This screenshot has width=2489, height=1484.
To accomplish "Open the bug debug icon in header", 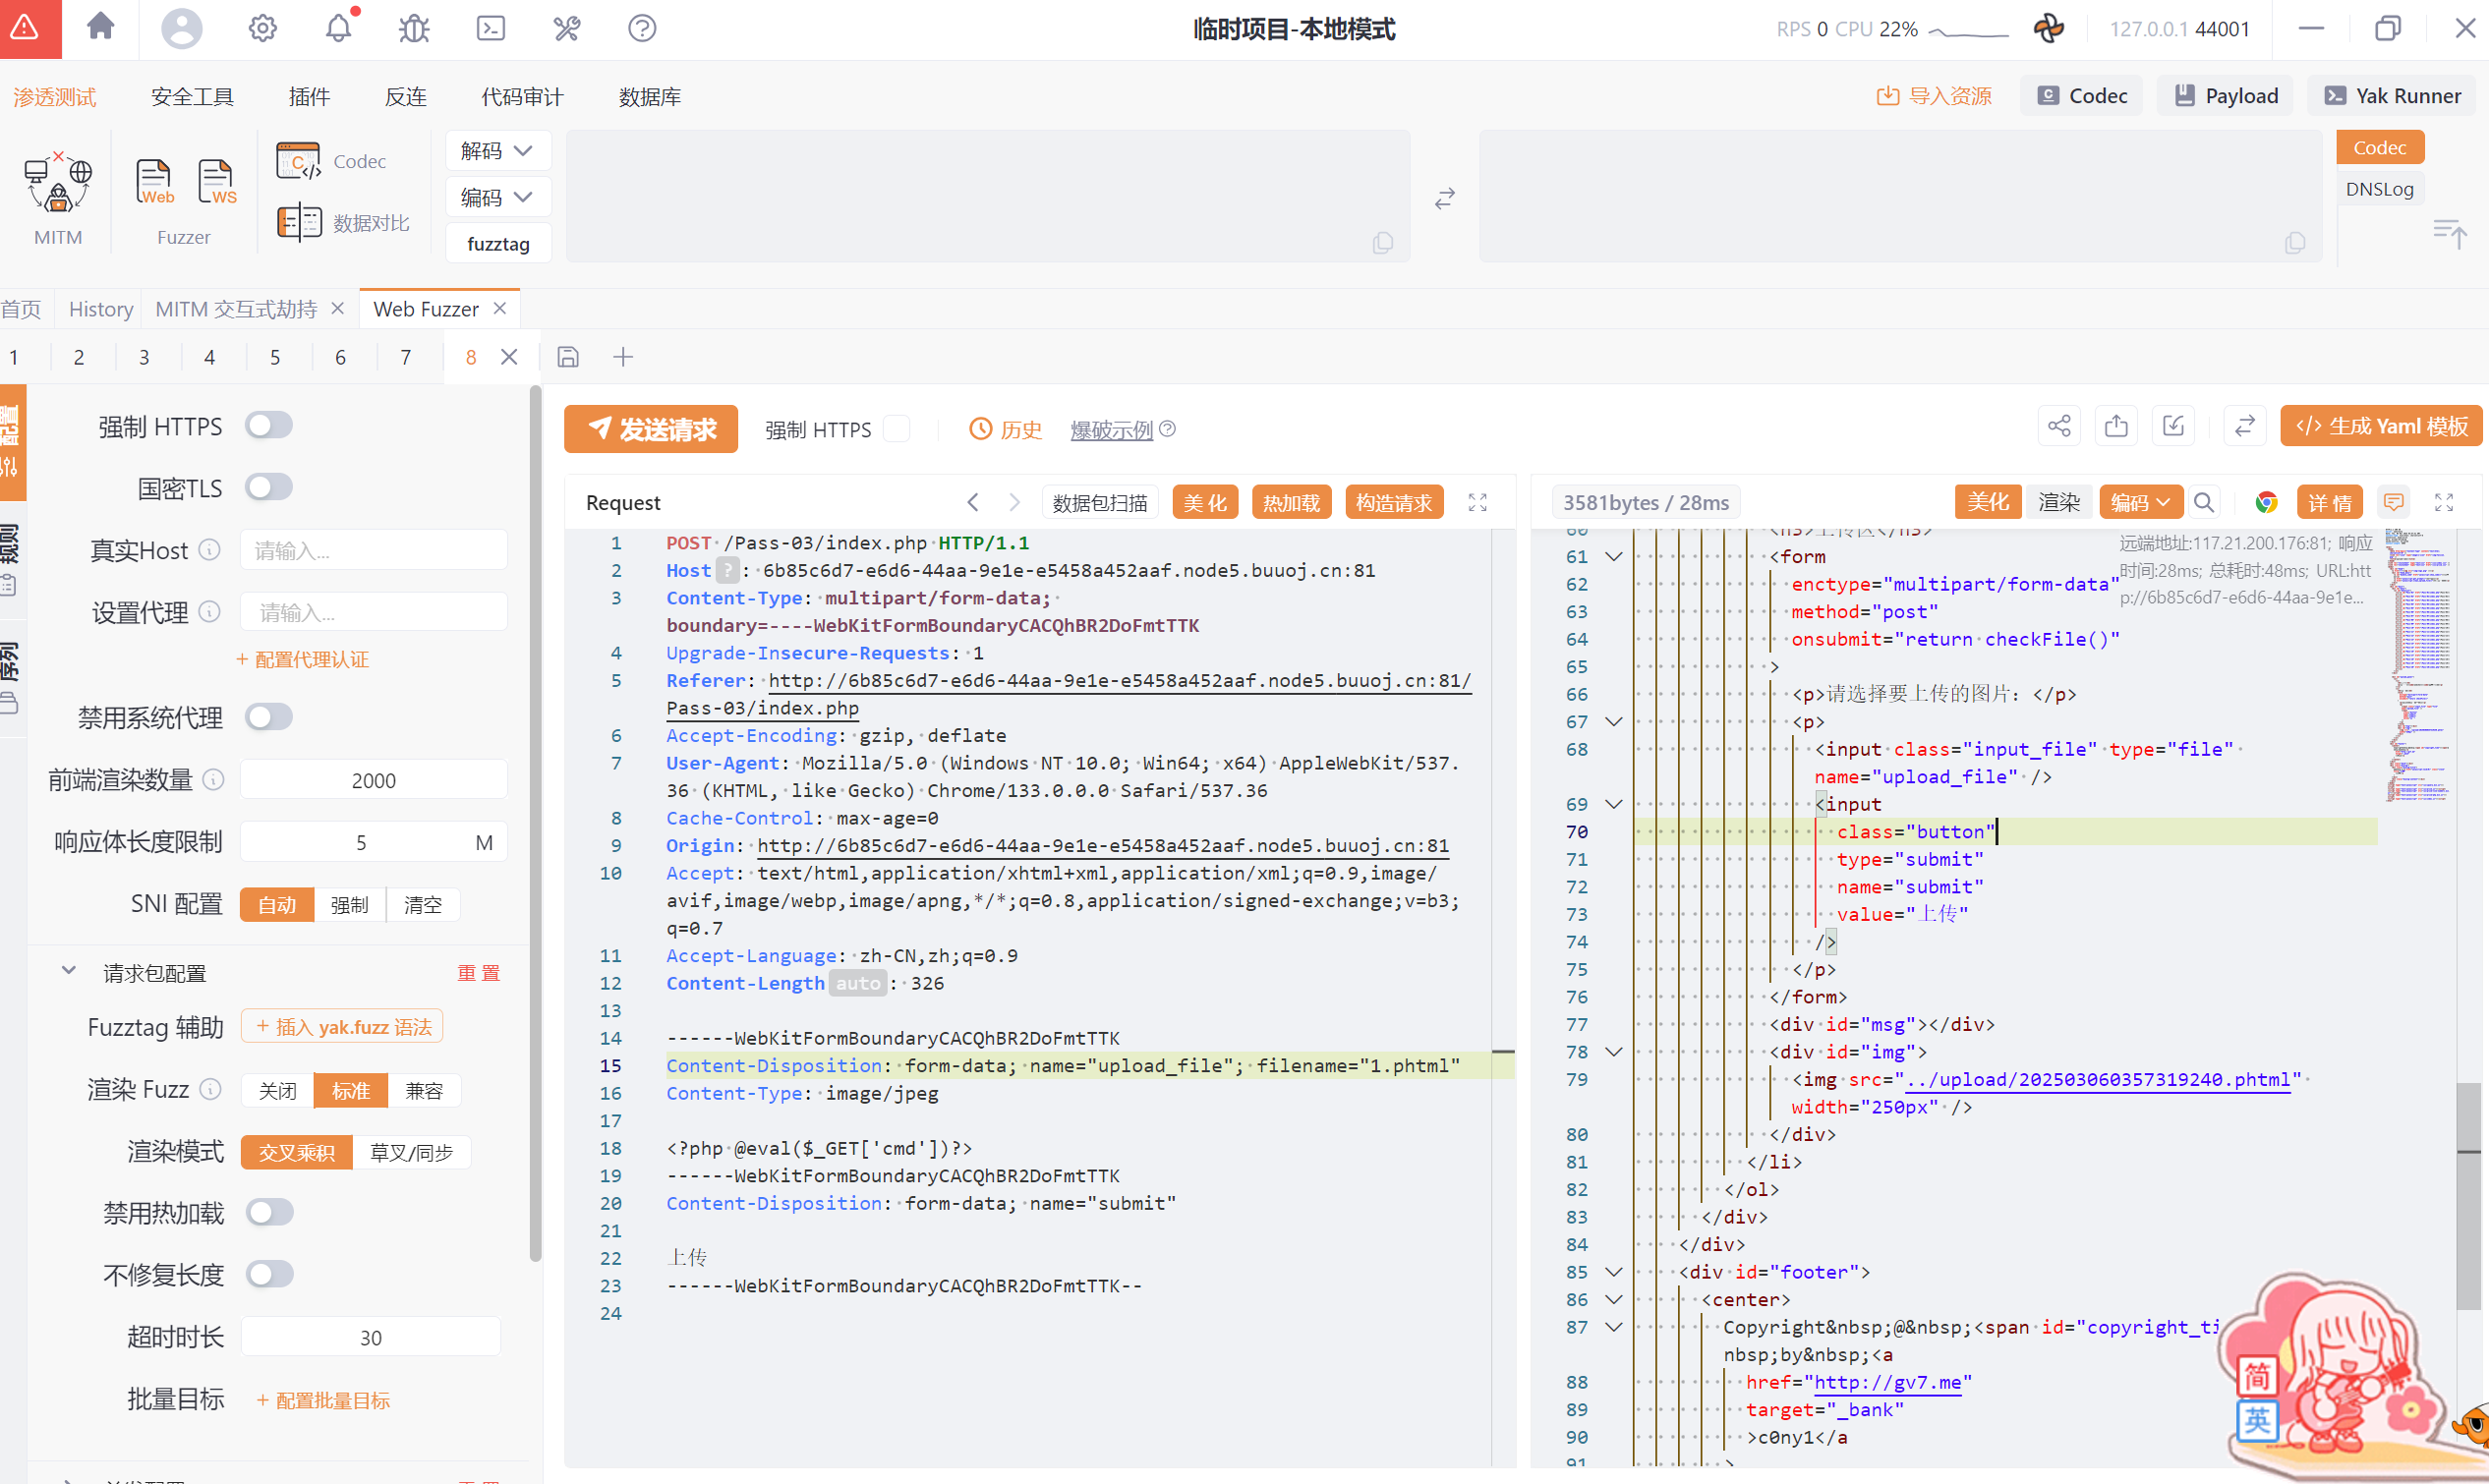I will (413, 28).
